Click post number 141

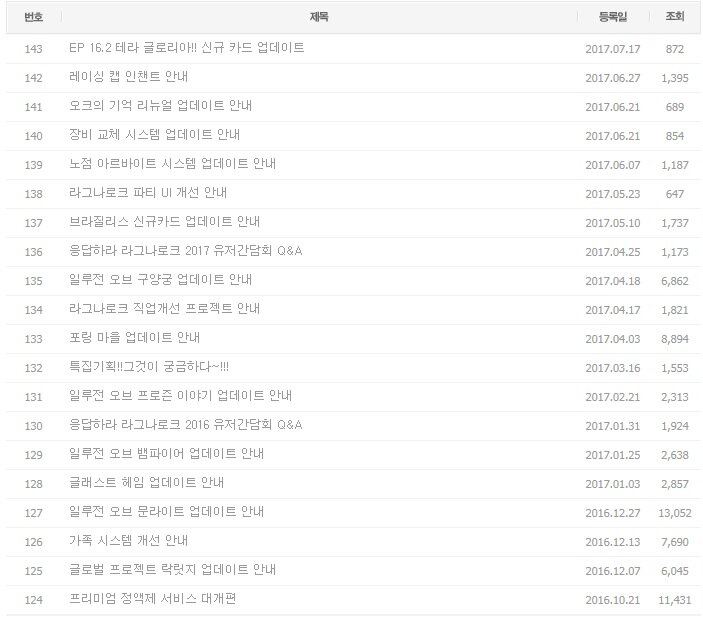click(34, 107)
